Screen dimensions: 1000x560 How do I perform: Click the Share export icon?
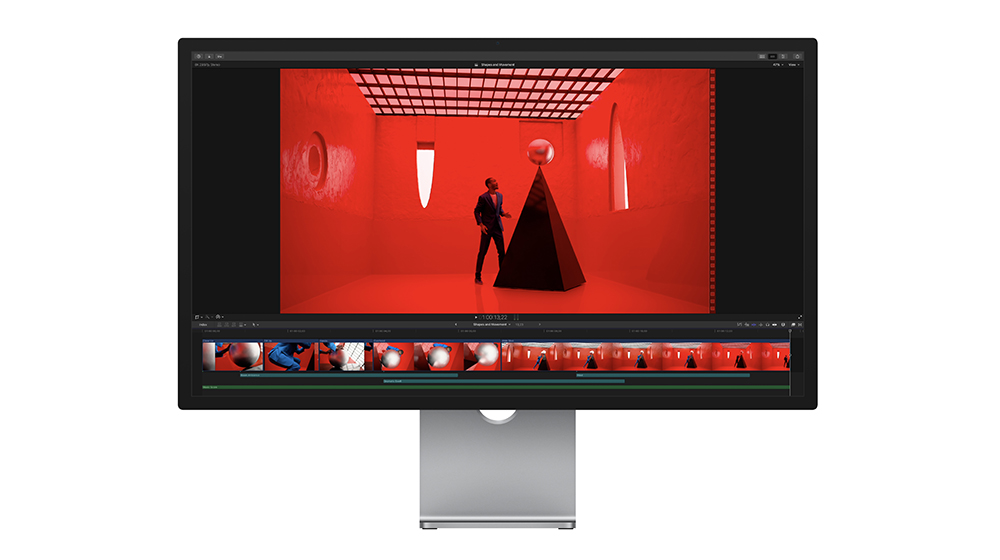click(797, 56)
